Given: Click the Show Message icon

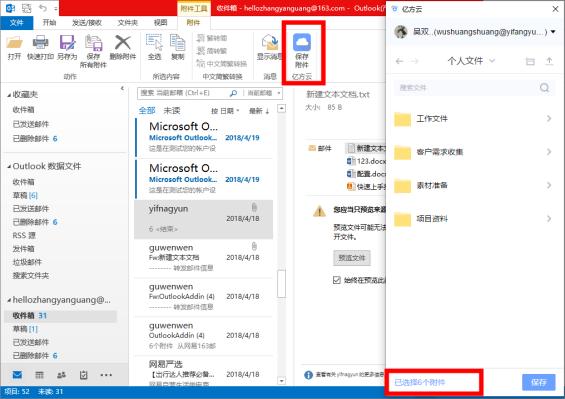Looking at the screenshot, I should pyautogui.click(x=270, y=43).
